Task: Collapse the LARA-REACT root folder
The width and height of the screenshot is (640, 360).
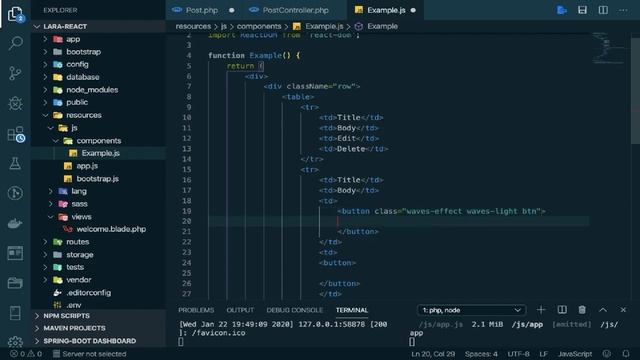Action: (98, 27)
